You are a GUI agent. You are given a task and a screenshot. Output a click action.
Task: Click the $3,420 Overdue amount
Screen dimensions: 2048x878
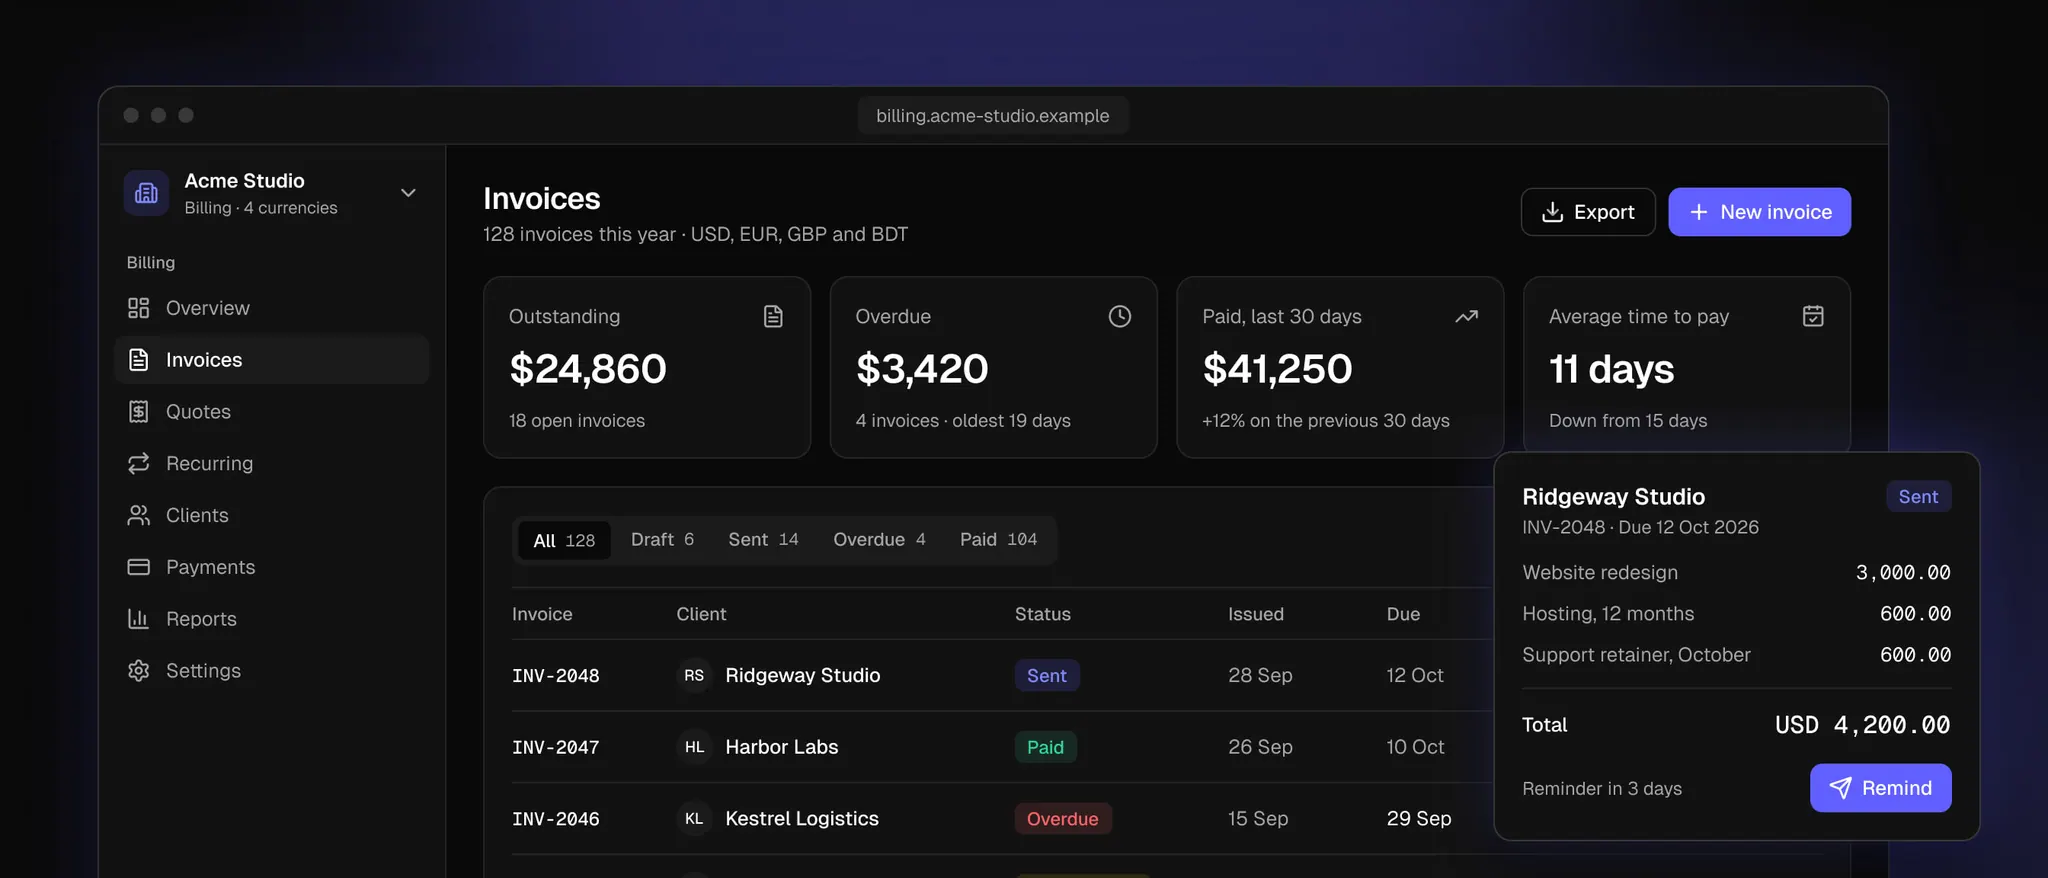click(922, 369)
